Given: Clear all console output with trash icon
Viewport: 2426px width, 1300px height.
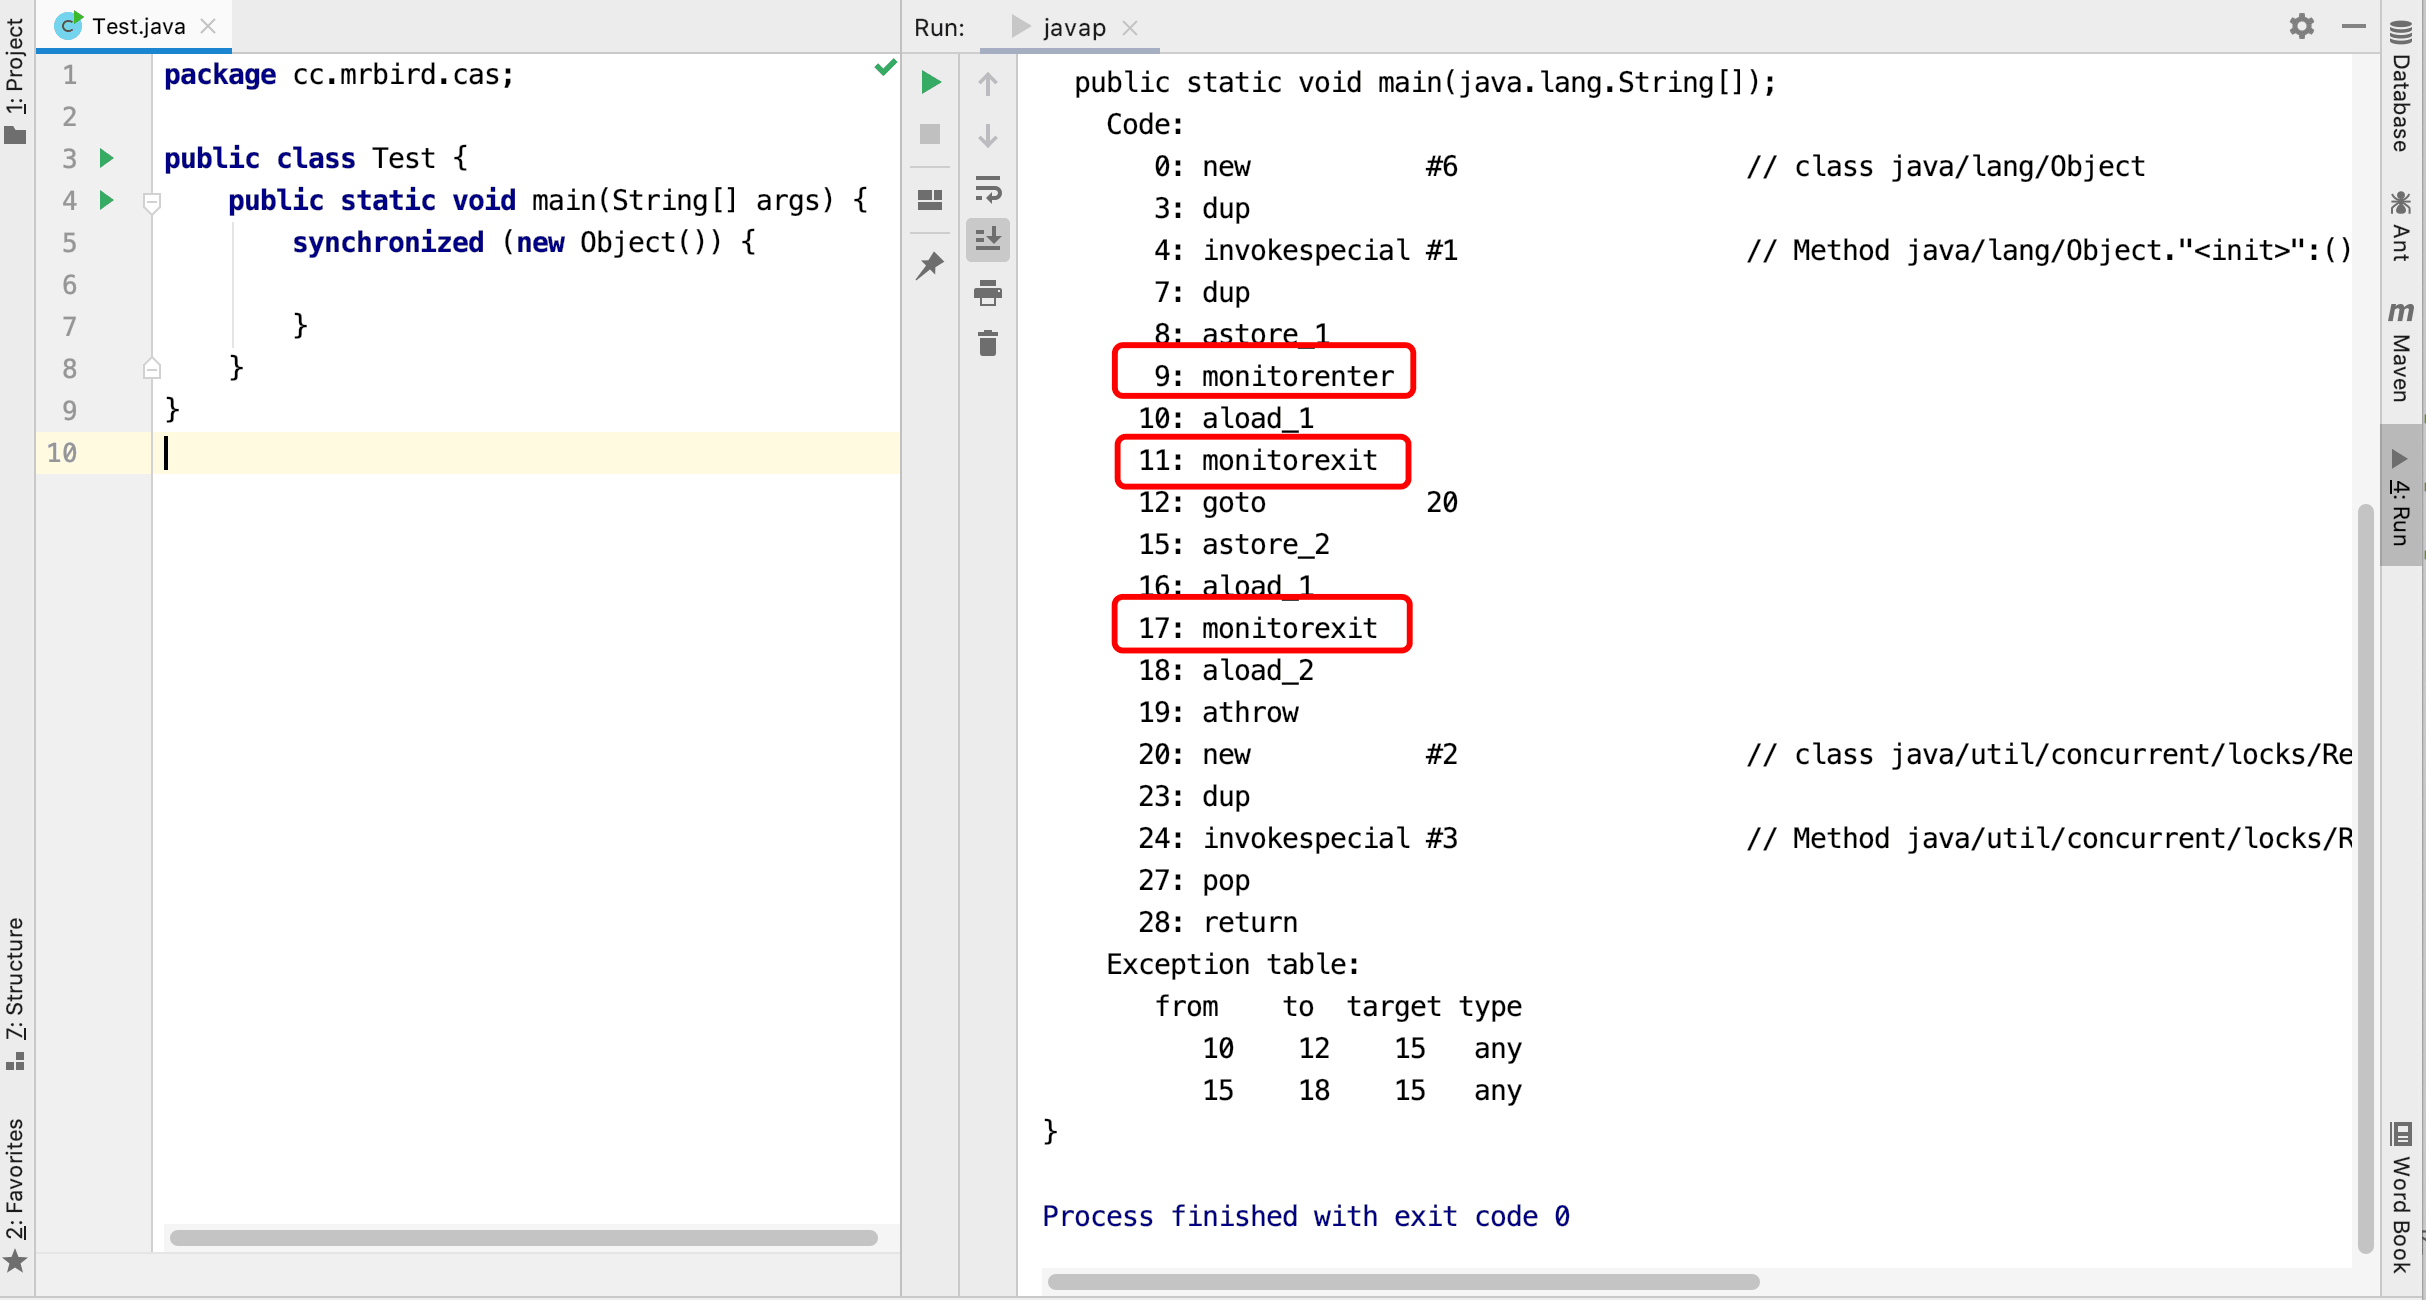Looking at the screenshot, I should [988, 344].
